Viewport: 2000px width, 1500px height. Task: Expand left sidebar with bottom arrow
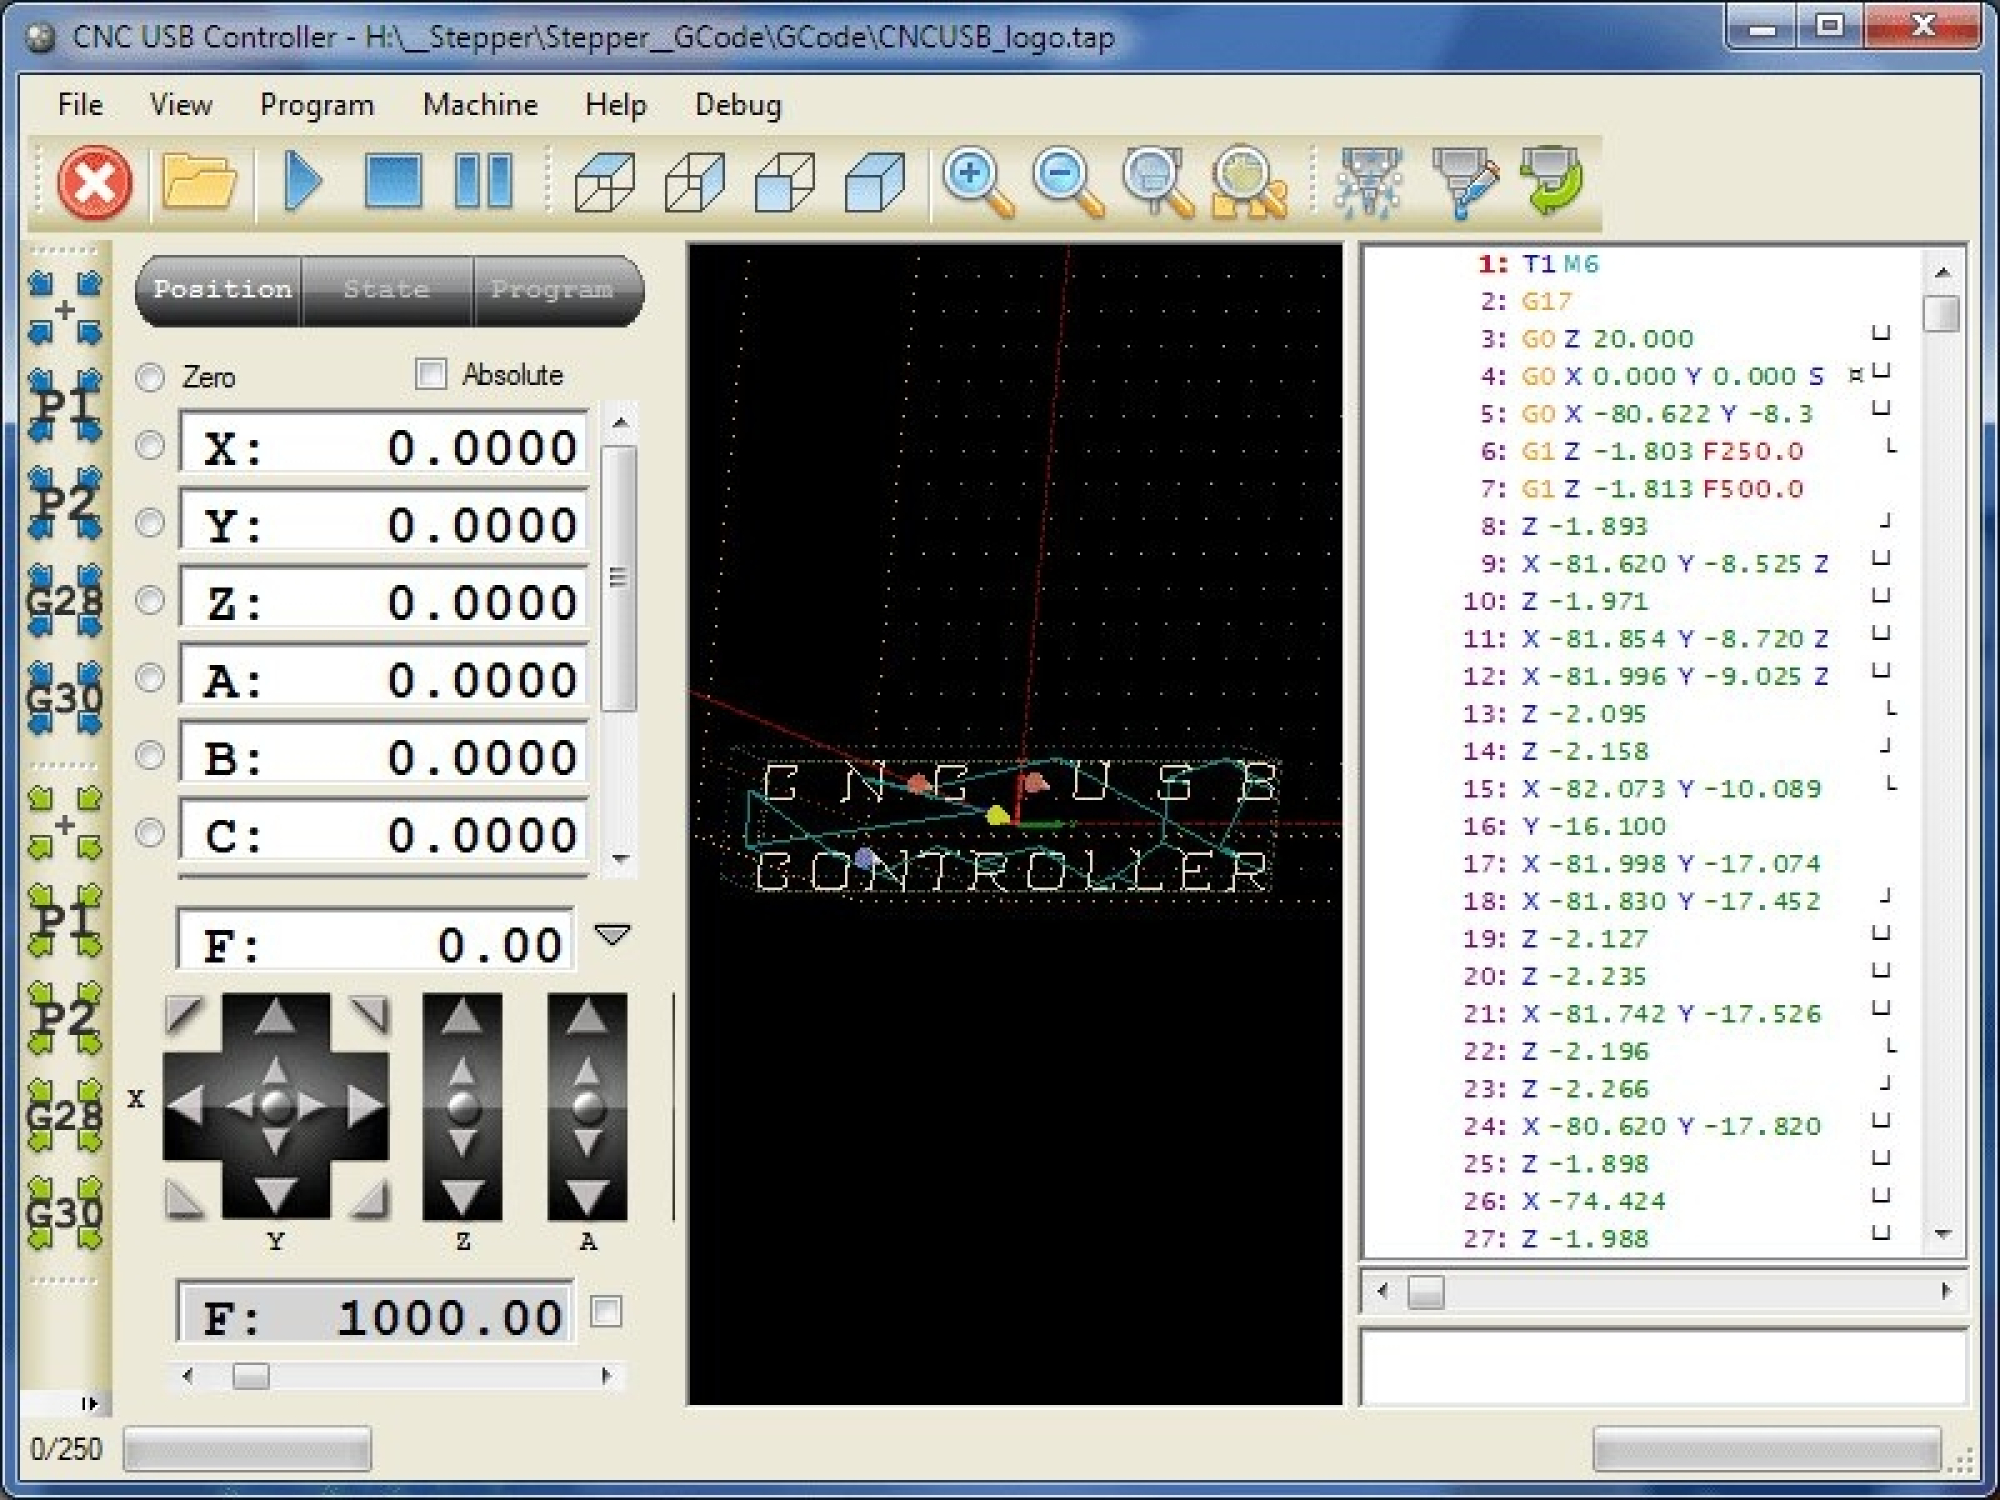pyautogui.click(x=90, y=1404)
